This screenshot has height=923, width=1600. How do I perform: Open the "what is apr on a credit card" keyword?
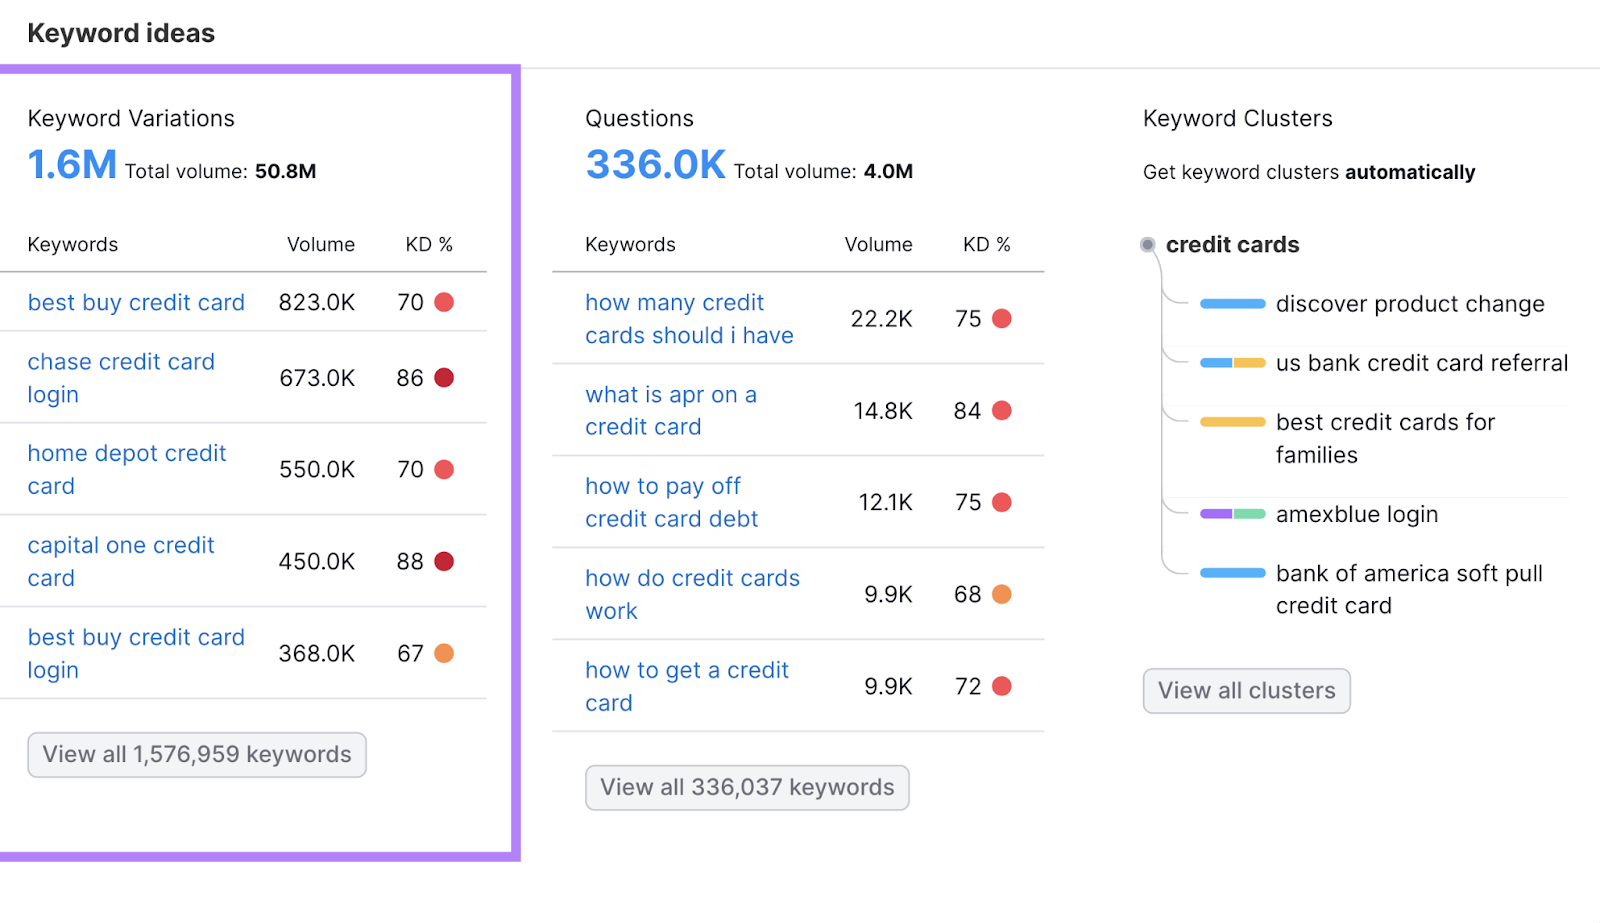(670, 410)
